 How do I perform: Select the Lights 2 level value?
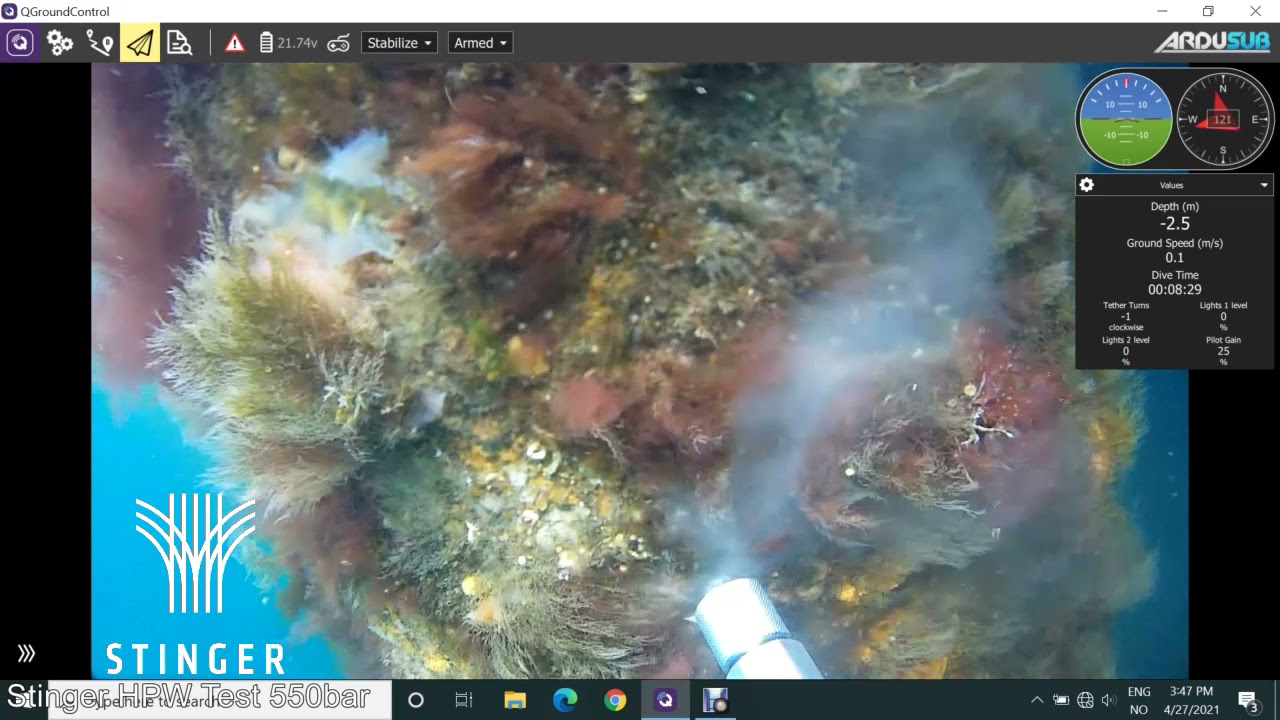[x=1126, y=351]
